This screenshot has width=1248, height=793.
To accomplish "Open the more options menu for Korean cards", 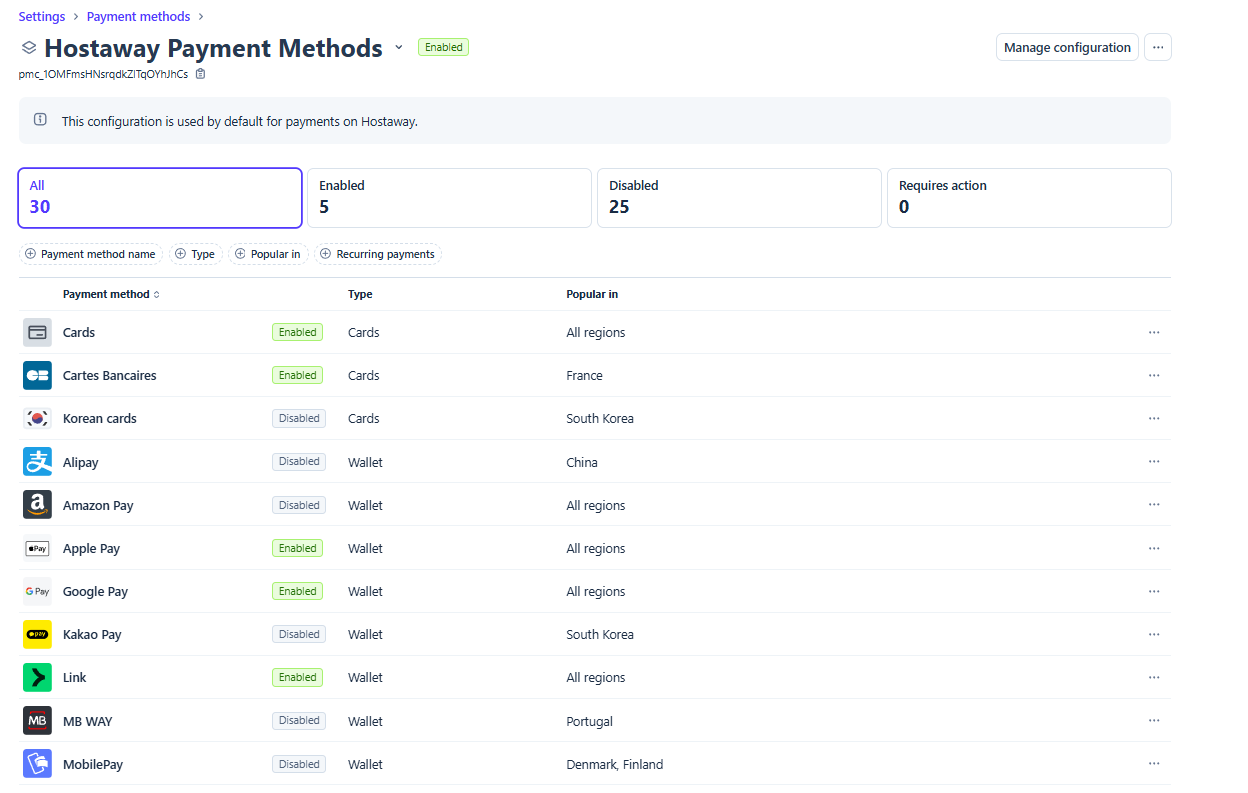I will (1154, 418).
